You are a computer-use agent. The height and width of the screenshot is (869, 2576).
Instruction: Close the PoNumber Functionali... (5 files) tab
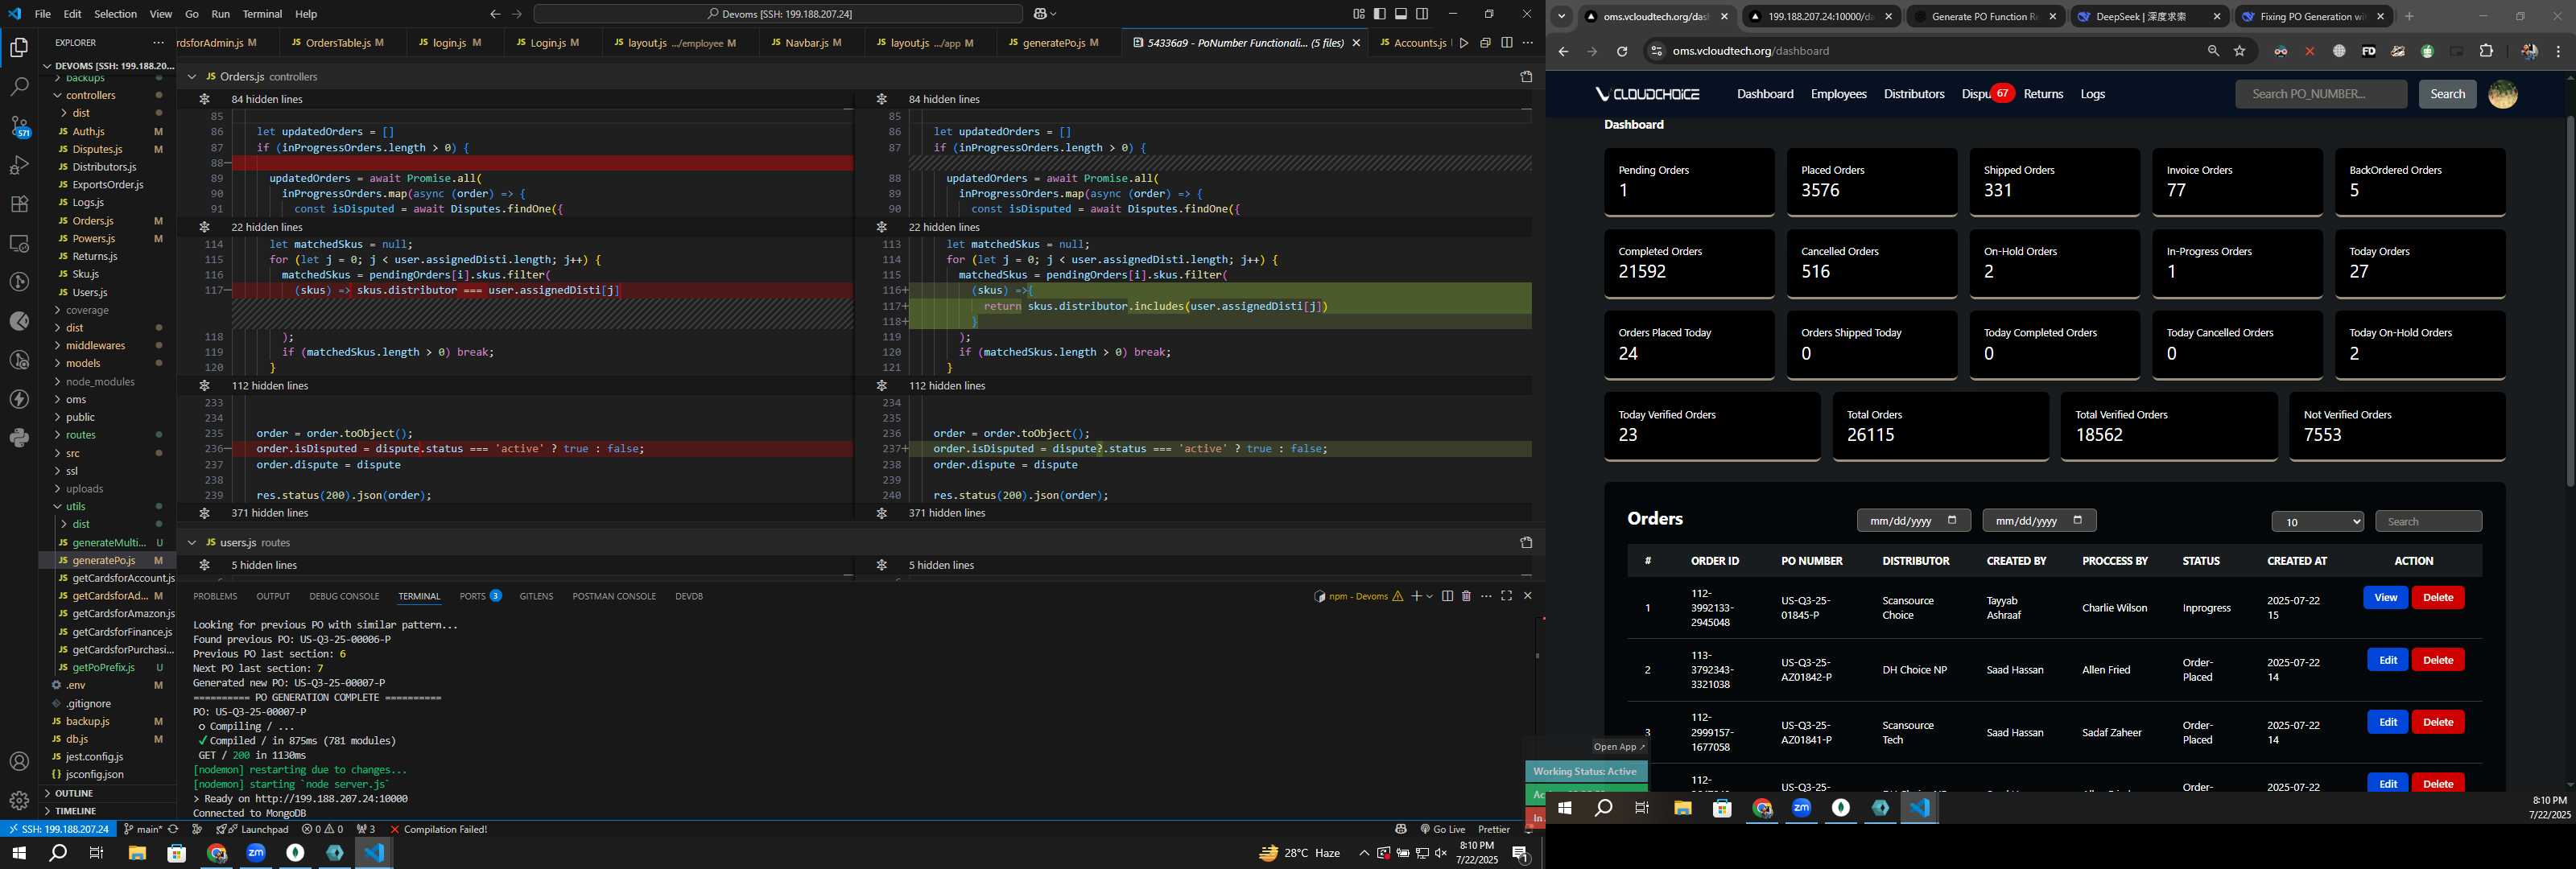coord(1356,43)
